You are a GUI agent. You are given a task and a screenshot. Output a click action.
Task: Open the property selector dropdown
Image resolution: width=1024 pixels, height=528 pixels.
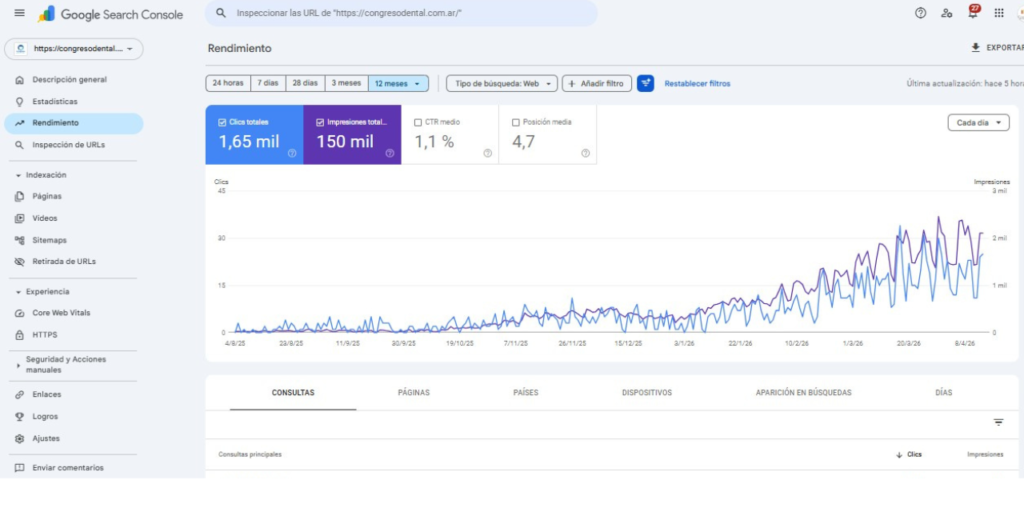click(74, 48)
